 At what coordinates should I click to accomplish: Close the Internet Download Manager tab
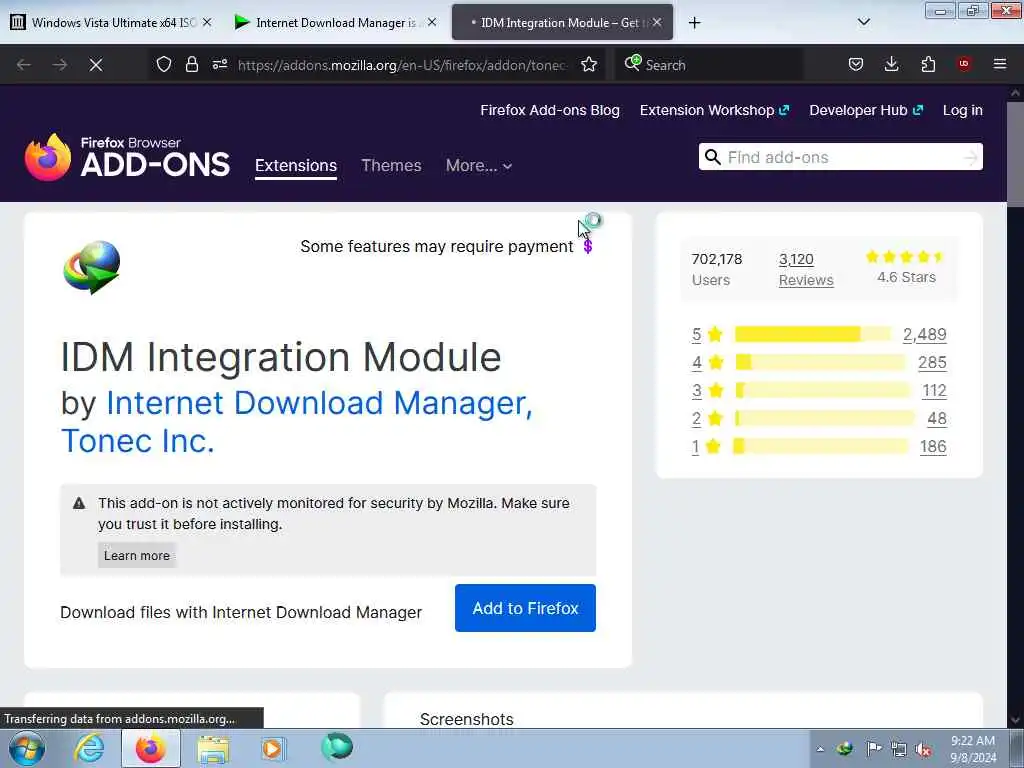(432, 22)
